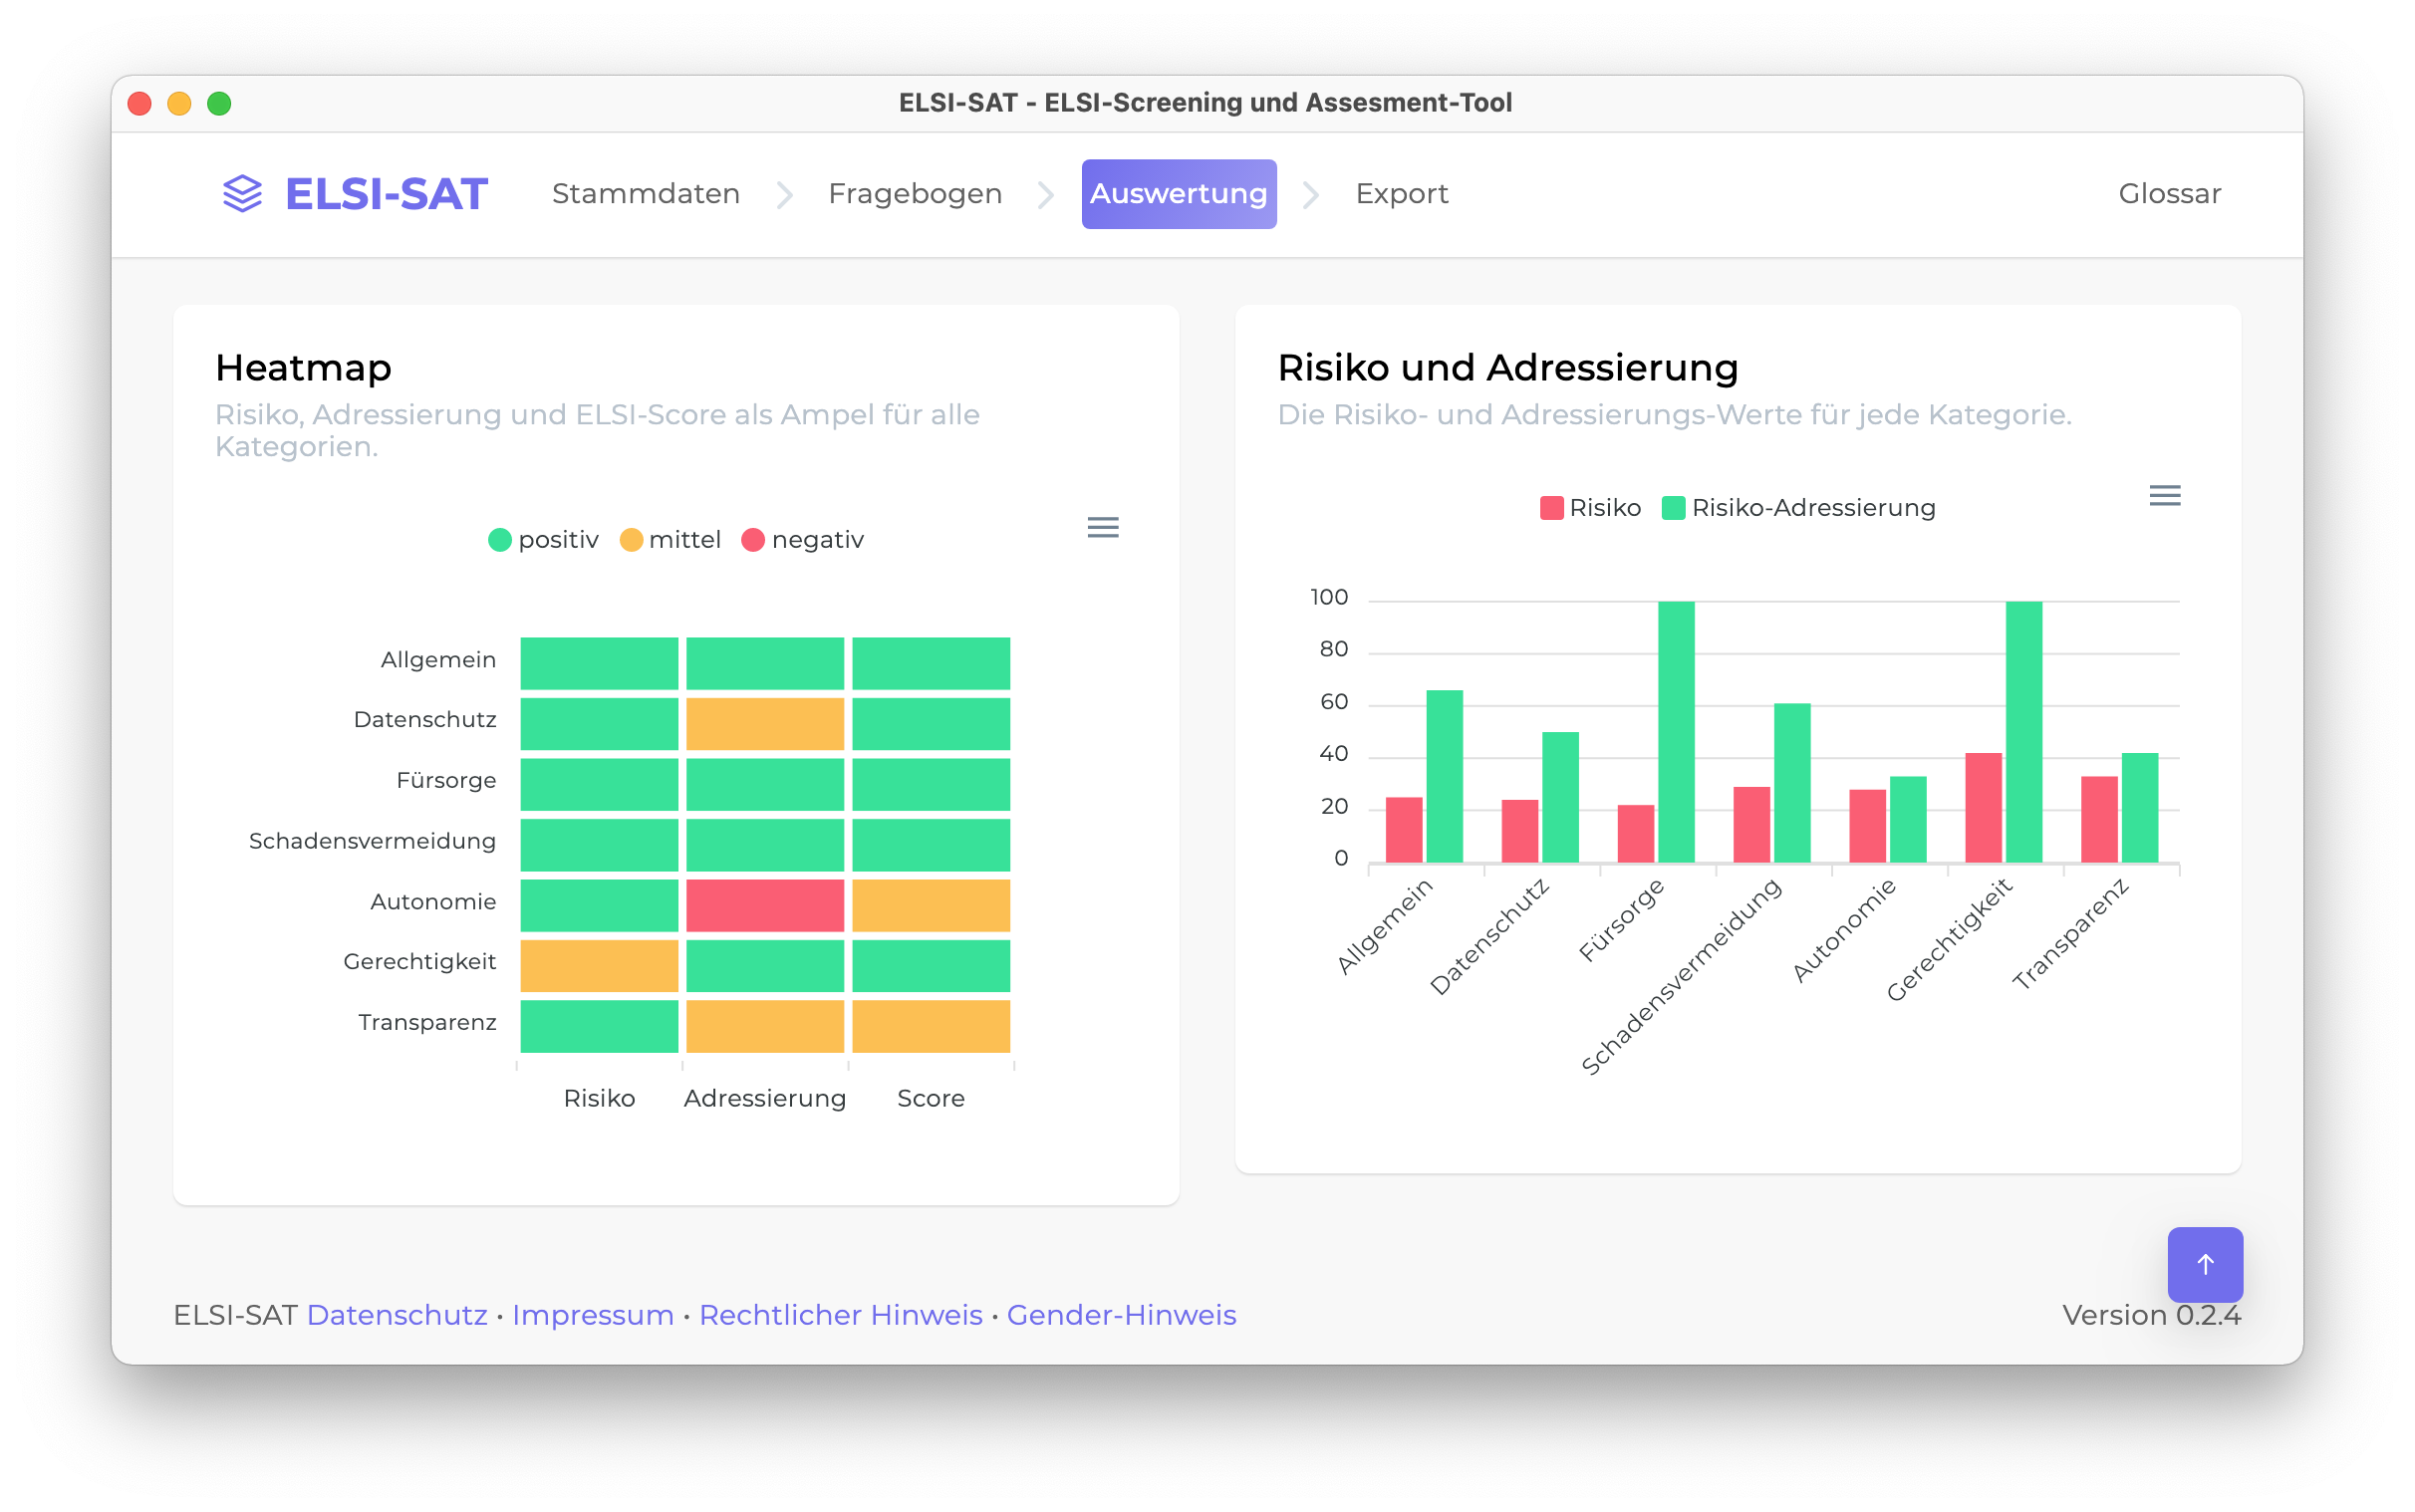Click the red Allgemein Risiko bar
Image resolution: width=2415 pixels, height=1512 pixels.
click(x=1404, y=830)
